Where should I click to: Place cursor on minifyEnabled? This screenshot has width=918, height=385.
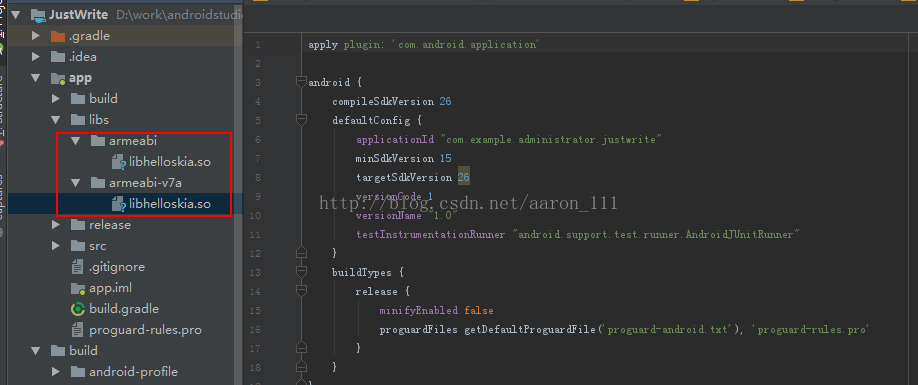[x=419, y=310]
